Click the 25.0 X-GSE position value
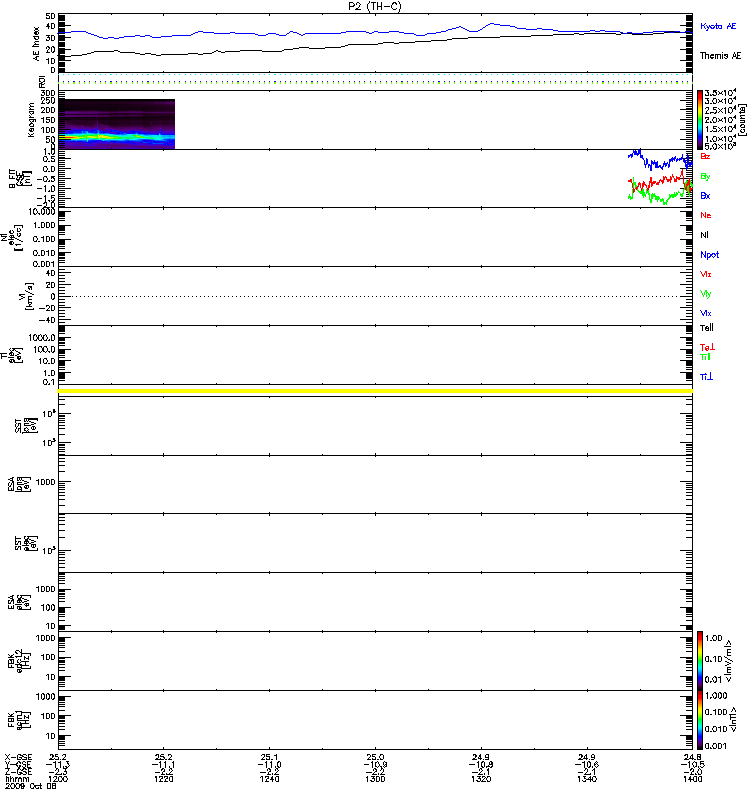The height and width of the screenshot is (800, 750). pos(375,758)
